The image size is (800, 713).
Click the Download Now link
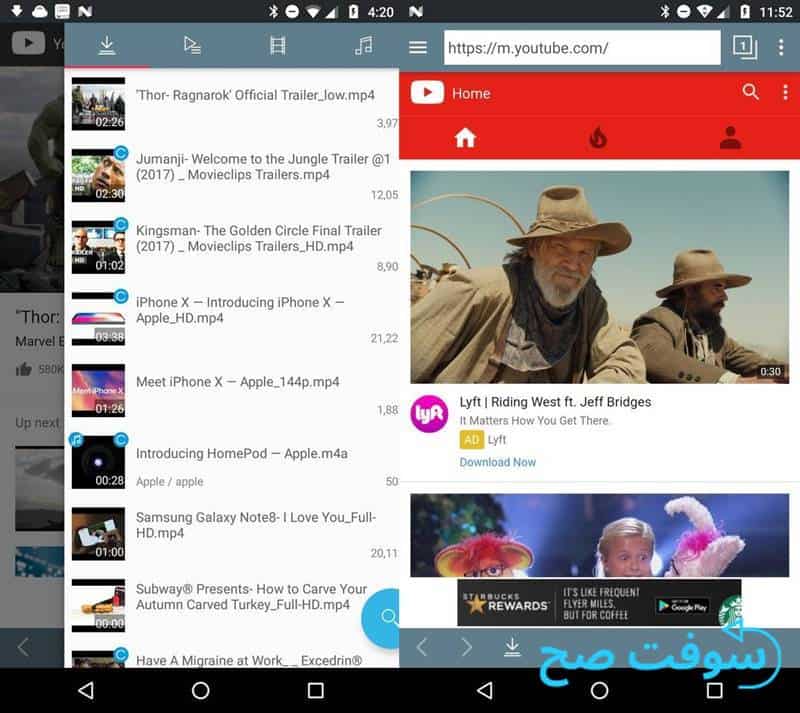point(497,462)
